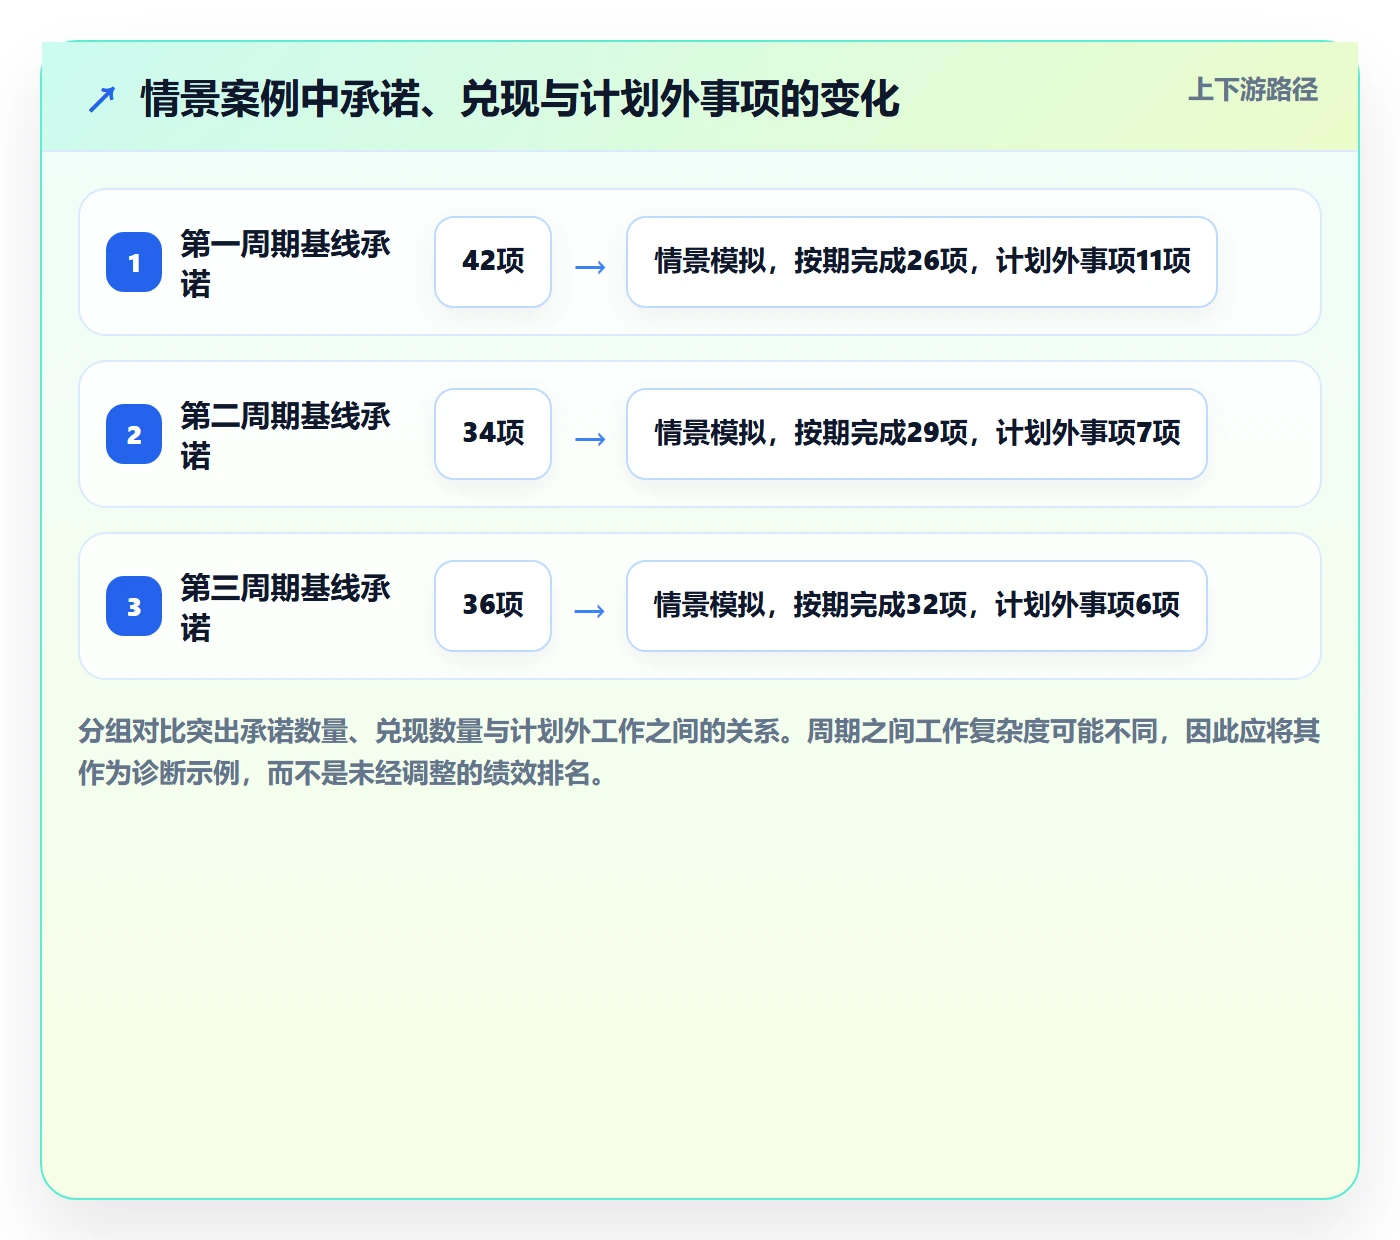Click the diagonal arrow icon beside the title

pyautogui.click(x=102, y=99)
